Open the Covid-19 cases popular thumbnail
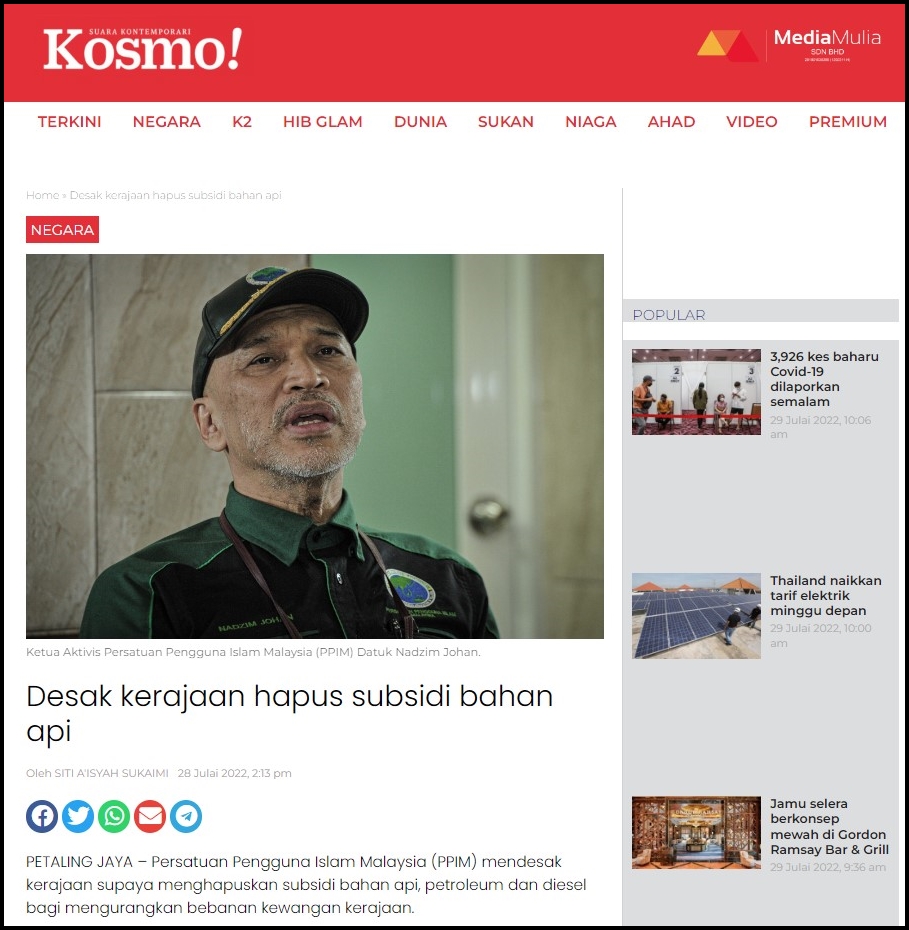This screenshot has height=930, width=909. (x=696, y=391)
